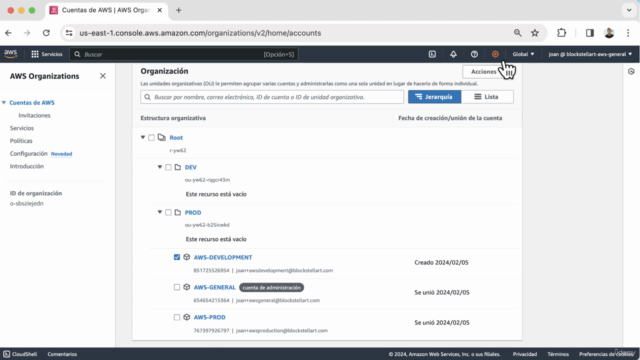Viewport: 640px width, 360px height.
Task: Collapse the PROD unit node
Action: [160, 212]
